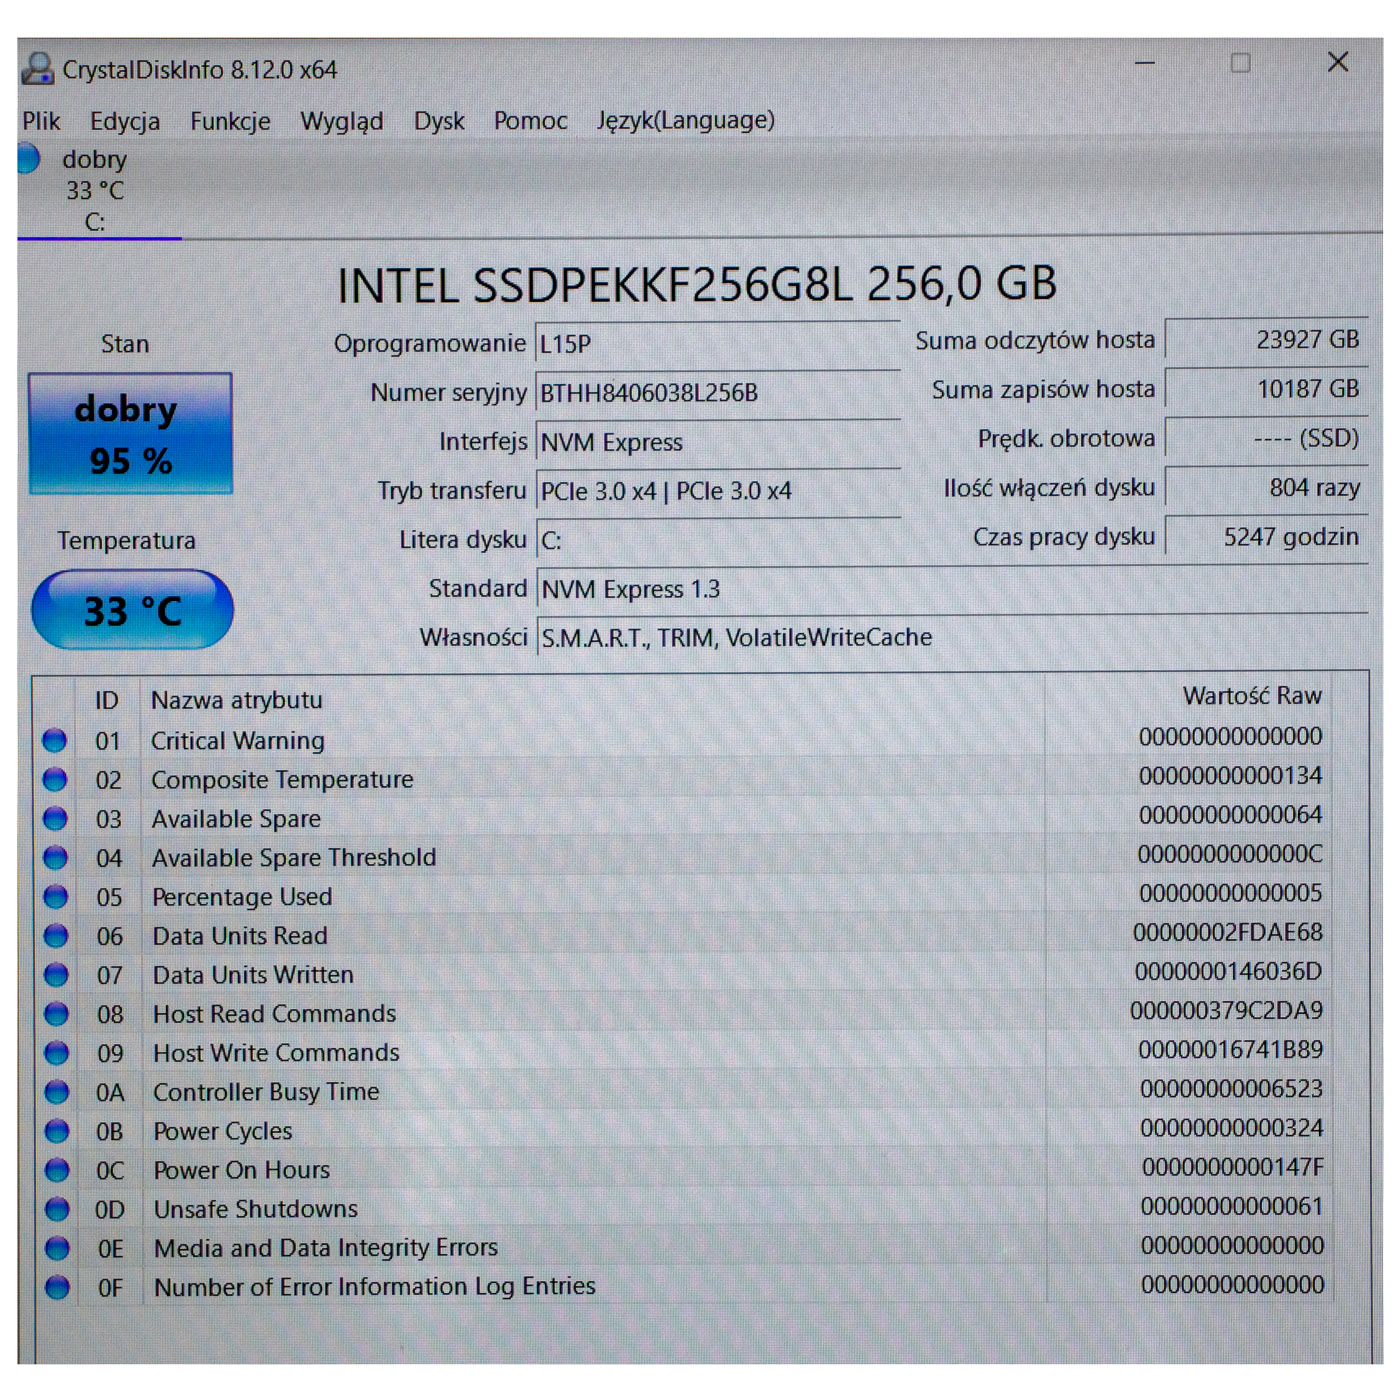1400x1400 pixels.
Task: Click the dobry 95 % health status button
Action: [130, 434]
